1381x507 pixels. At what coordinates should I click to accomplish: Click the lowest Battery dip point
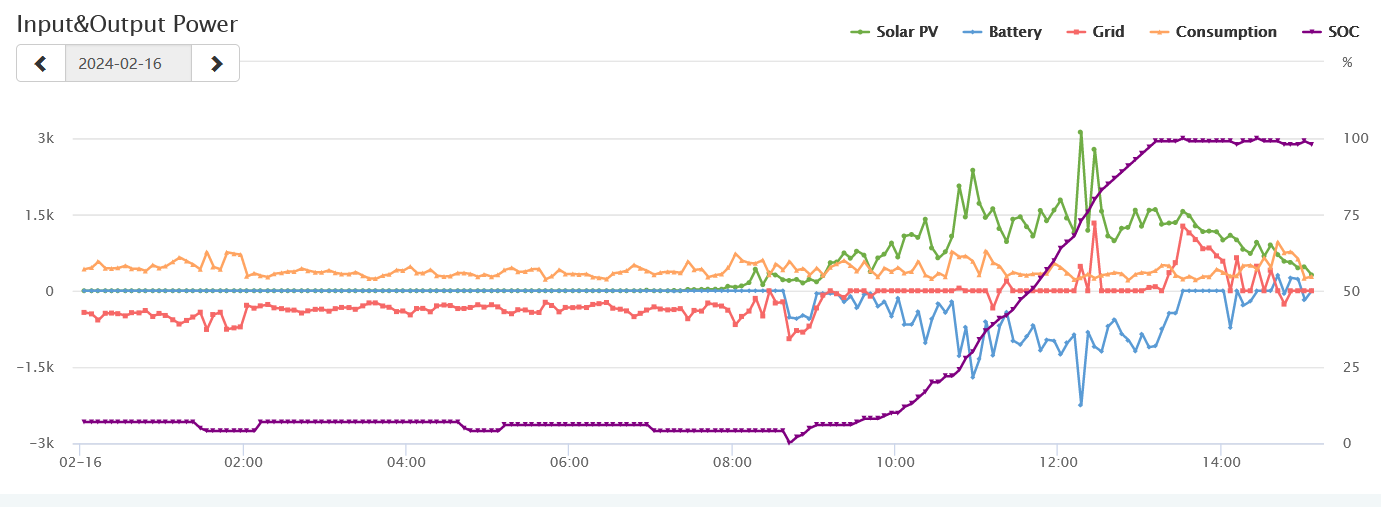1081,404
